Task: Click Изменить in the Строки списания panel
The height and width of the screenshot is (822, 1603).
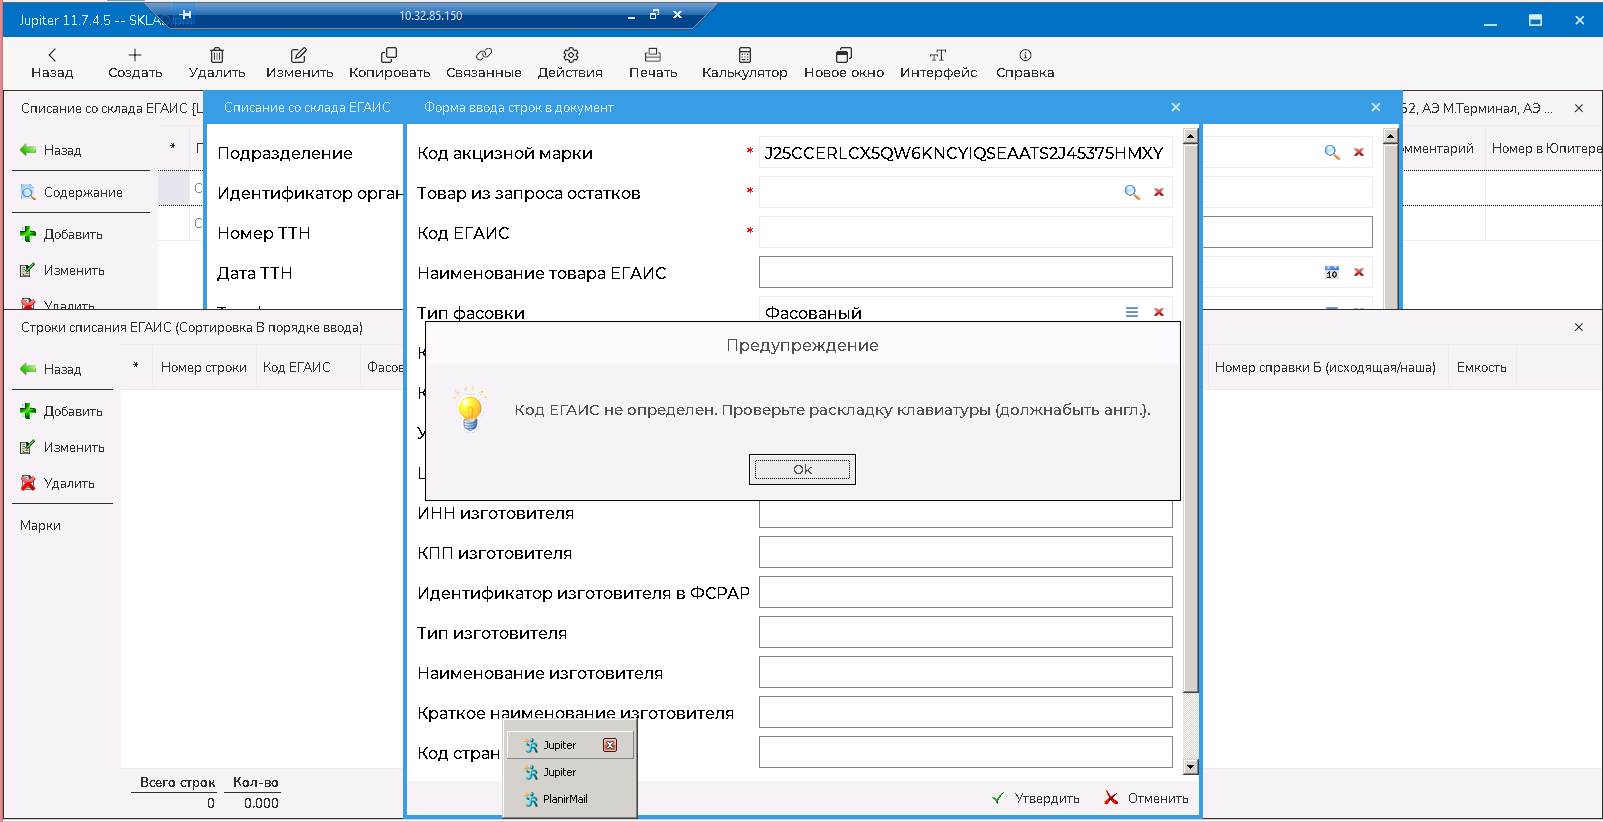Action: click(62, 447)
